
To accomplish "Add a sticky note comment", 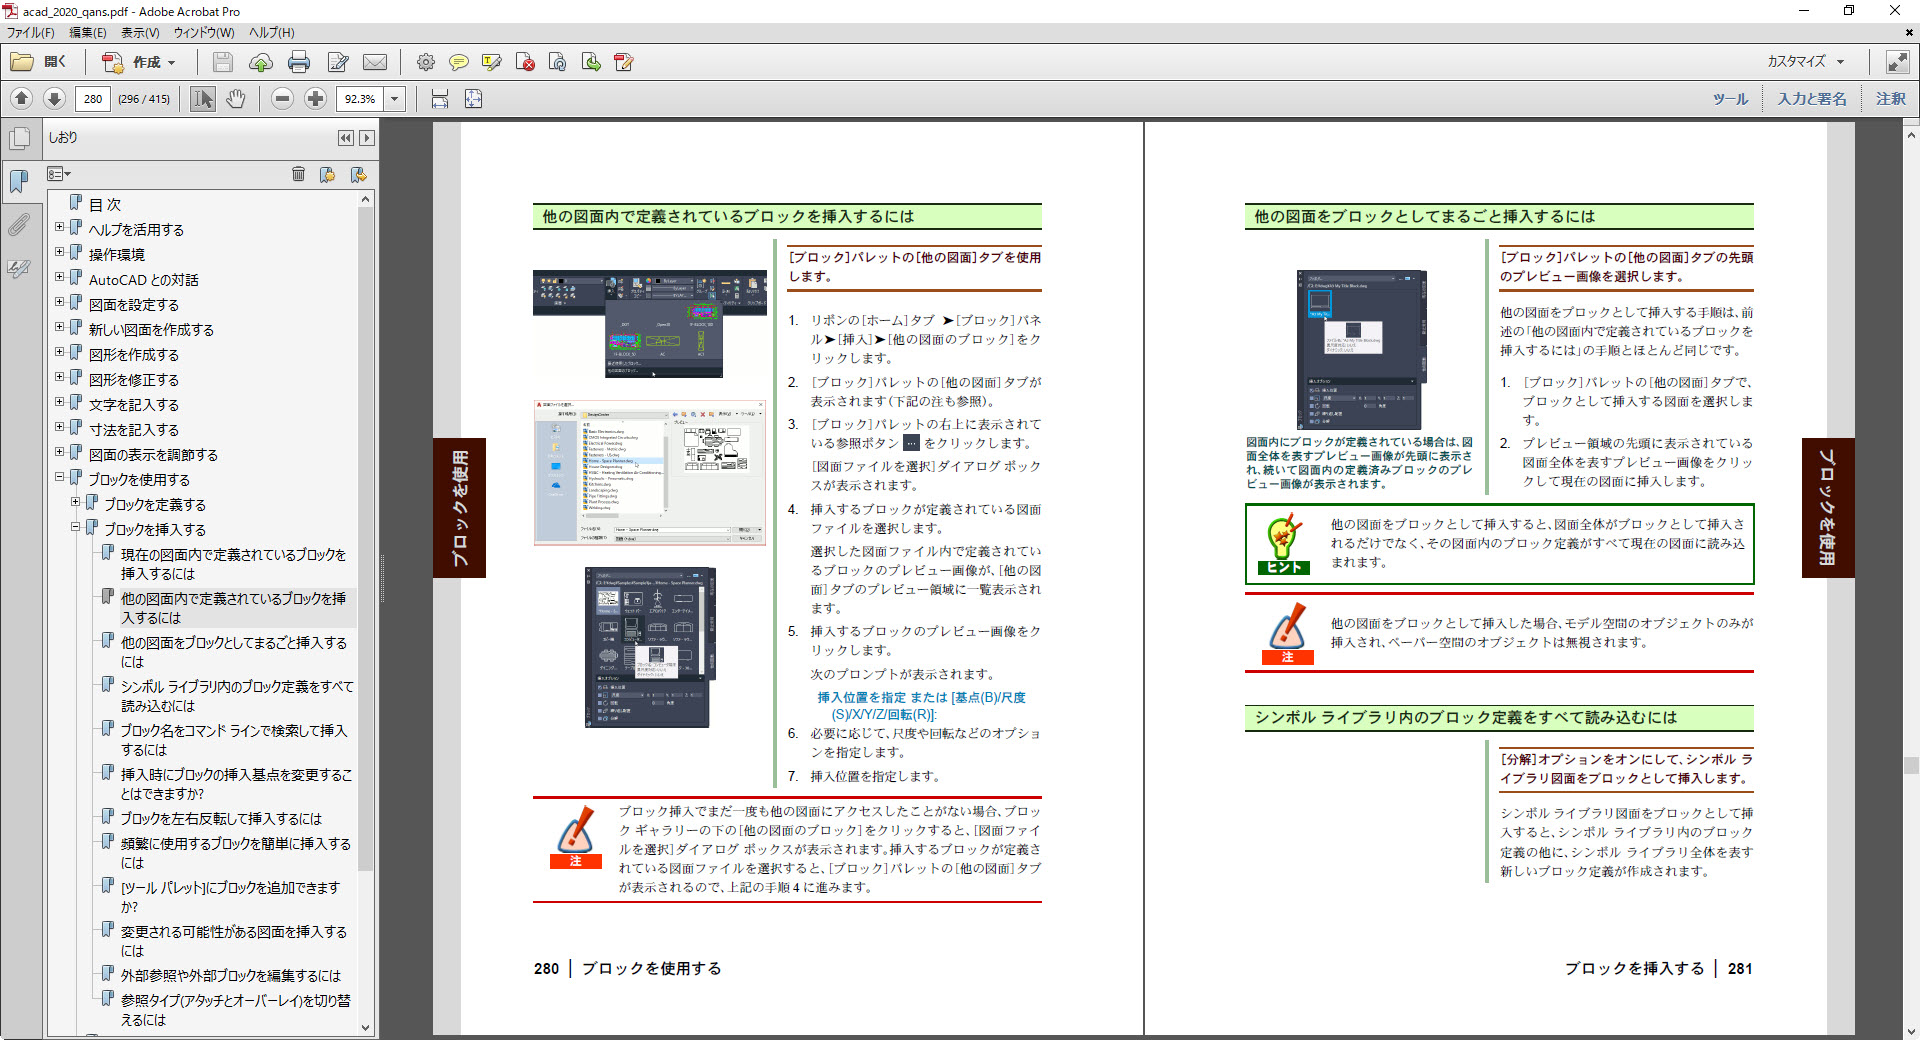I will [x=459, y=62].
